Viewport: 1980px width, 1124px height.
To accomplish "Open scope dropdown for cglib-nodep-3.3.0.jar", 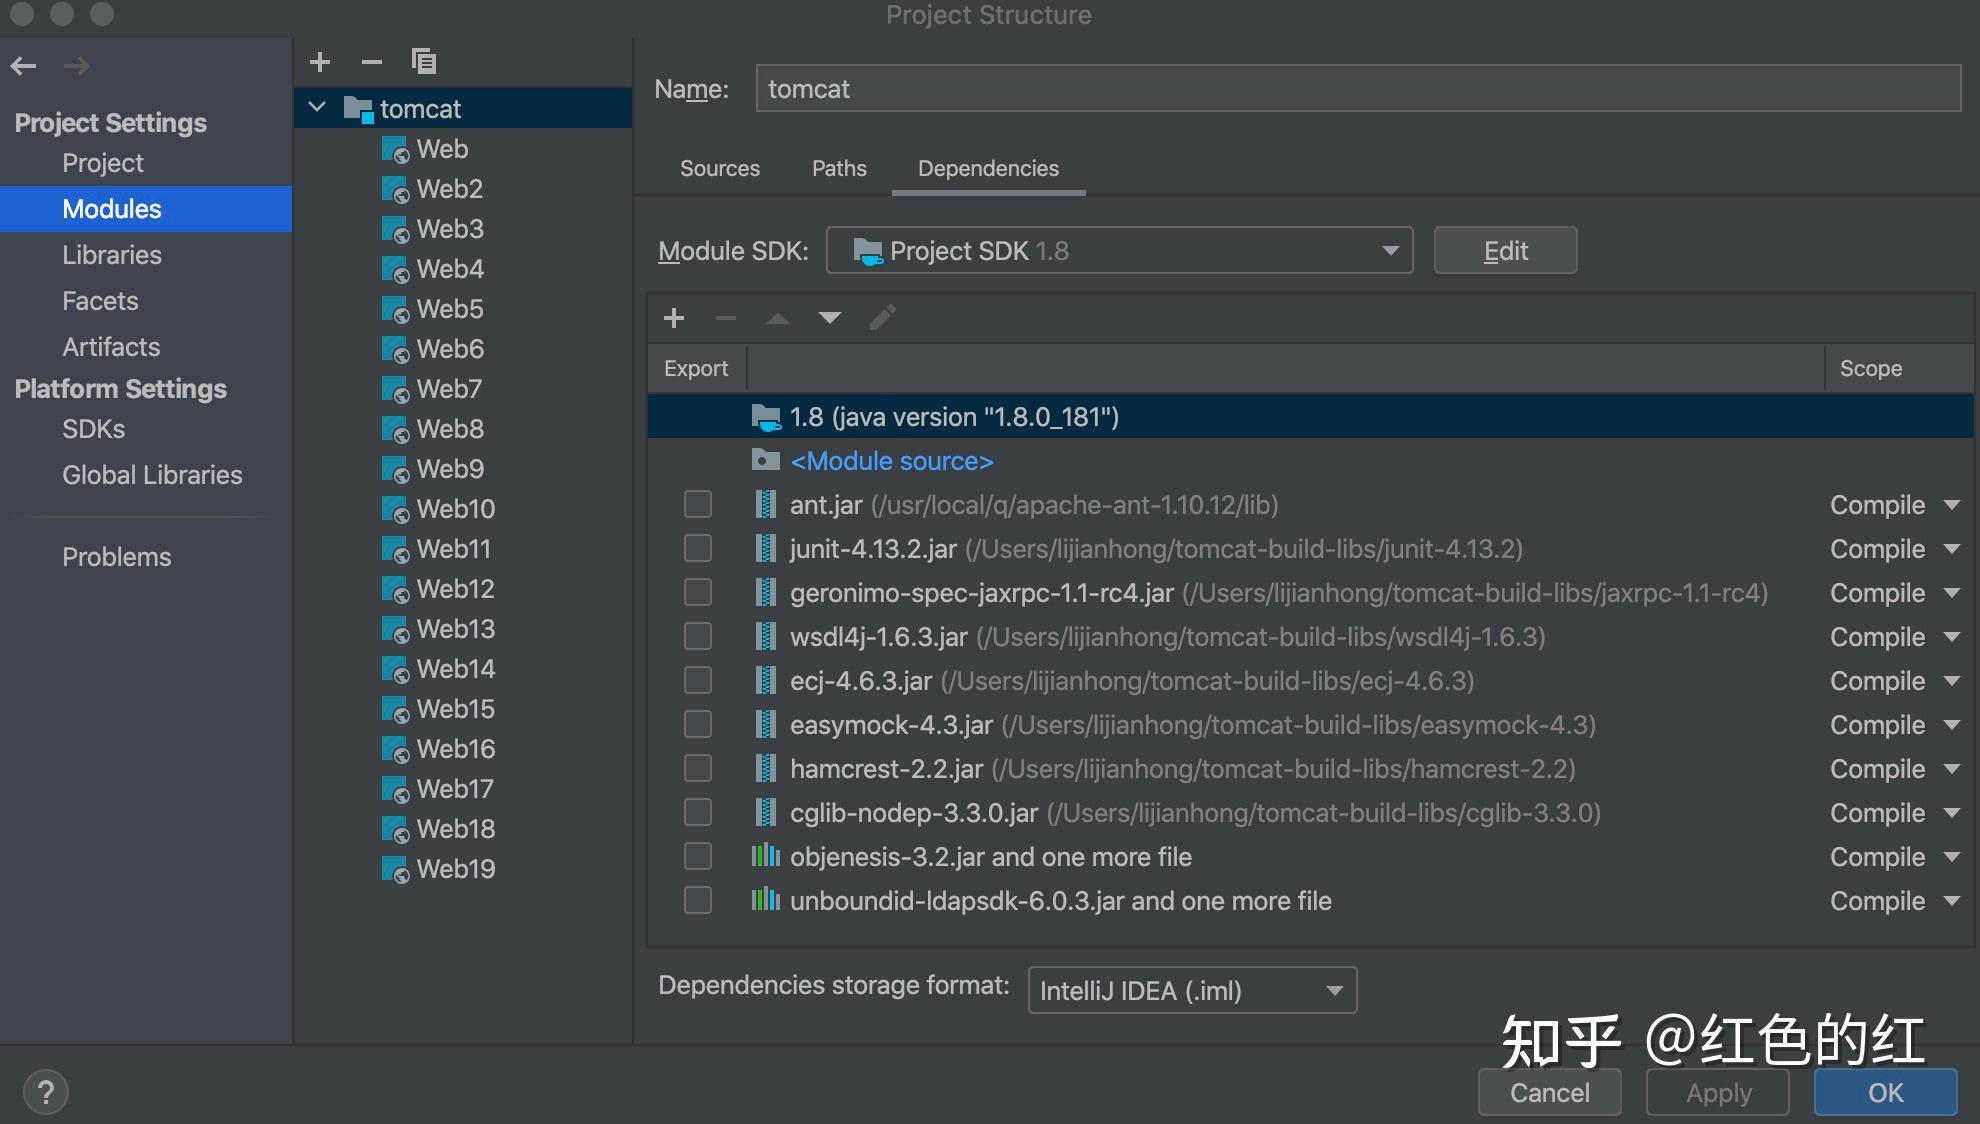I will (1952, 813).
